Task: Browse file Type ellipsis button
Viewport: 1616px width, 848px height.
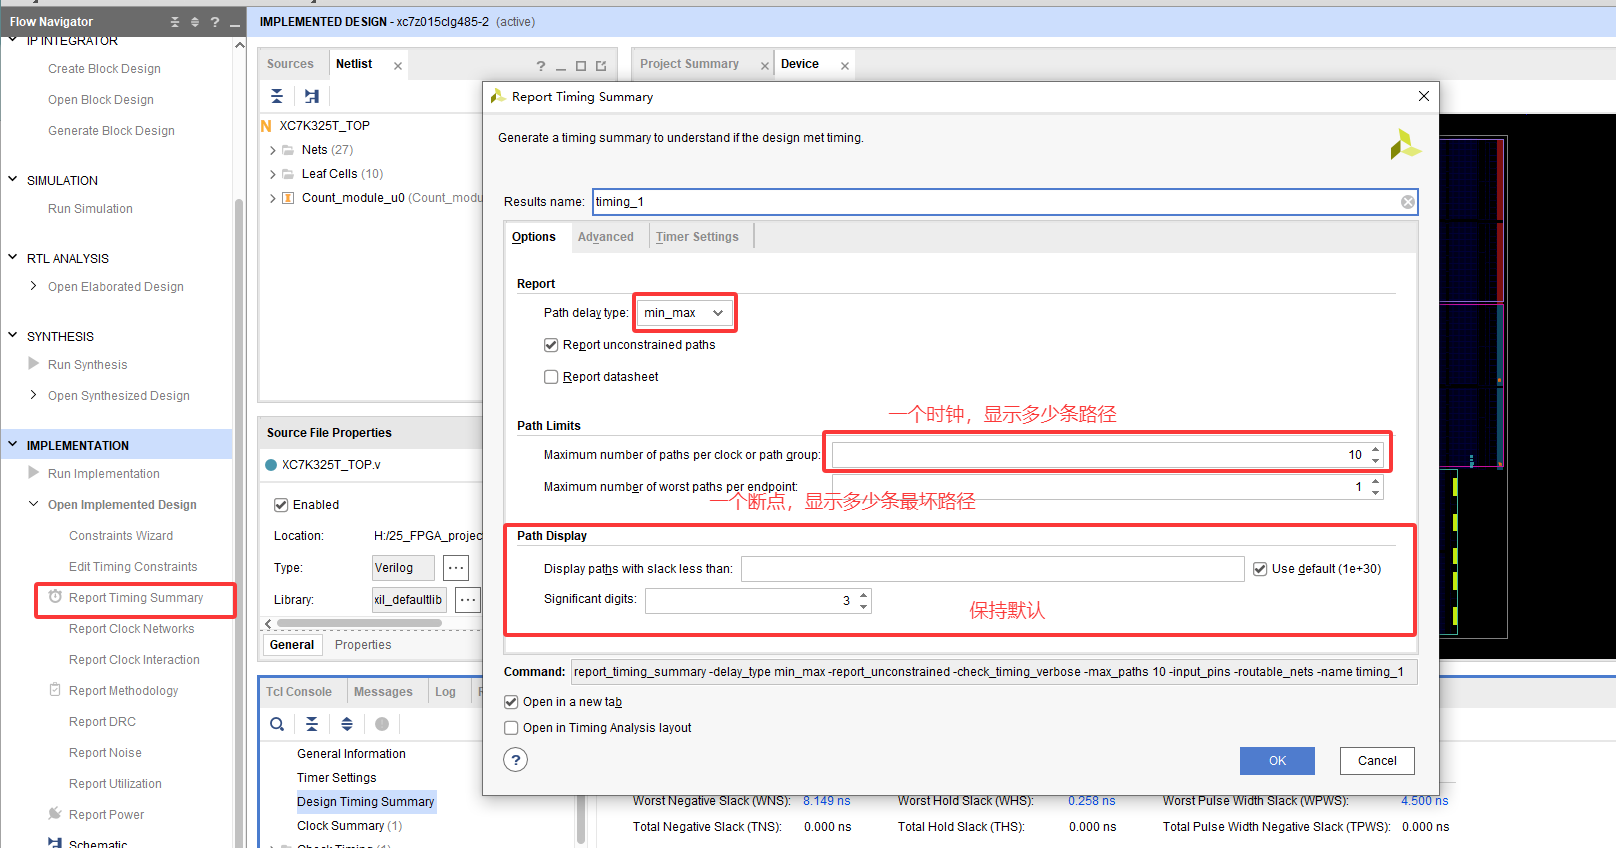Action: pos(456,568)
